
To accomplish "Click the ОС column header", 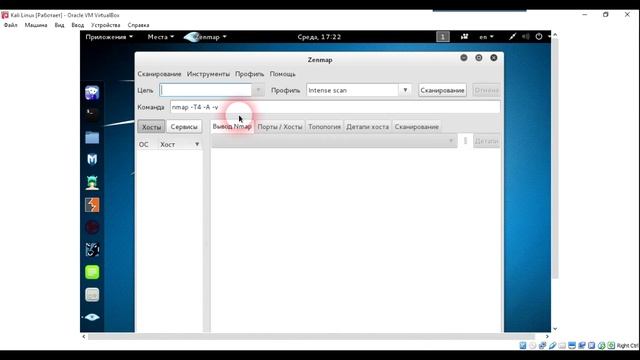I will pyautogui.click(x=144, y=144).
